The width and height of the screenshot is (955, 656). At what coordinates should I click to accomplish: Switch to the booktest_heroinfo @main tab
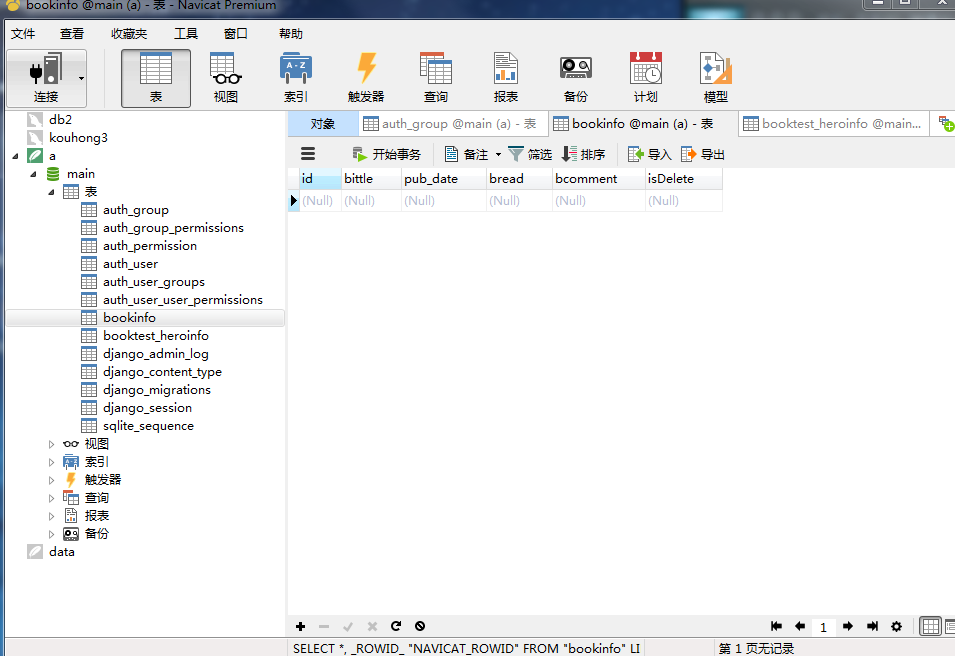(x=833, y=124)
